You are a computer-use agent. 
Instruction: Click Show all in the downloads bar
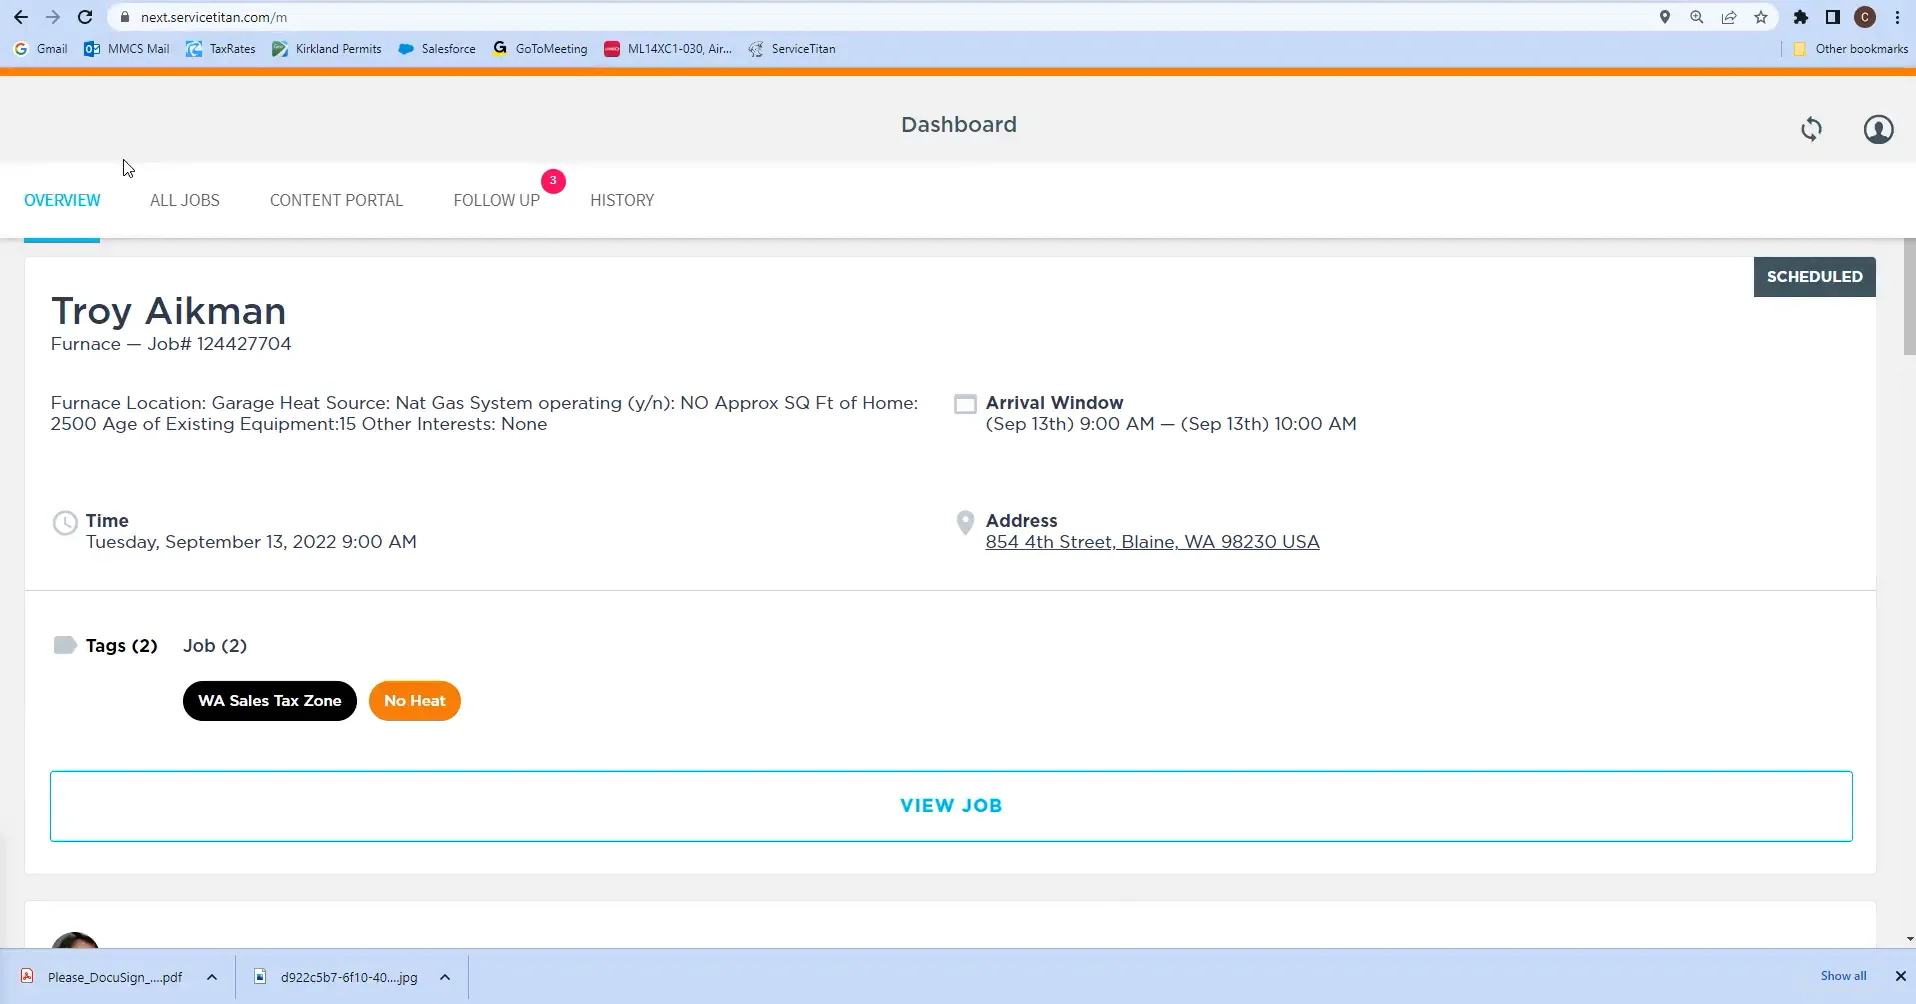1844,975
